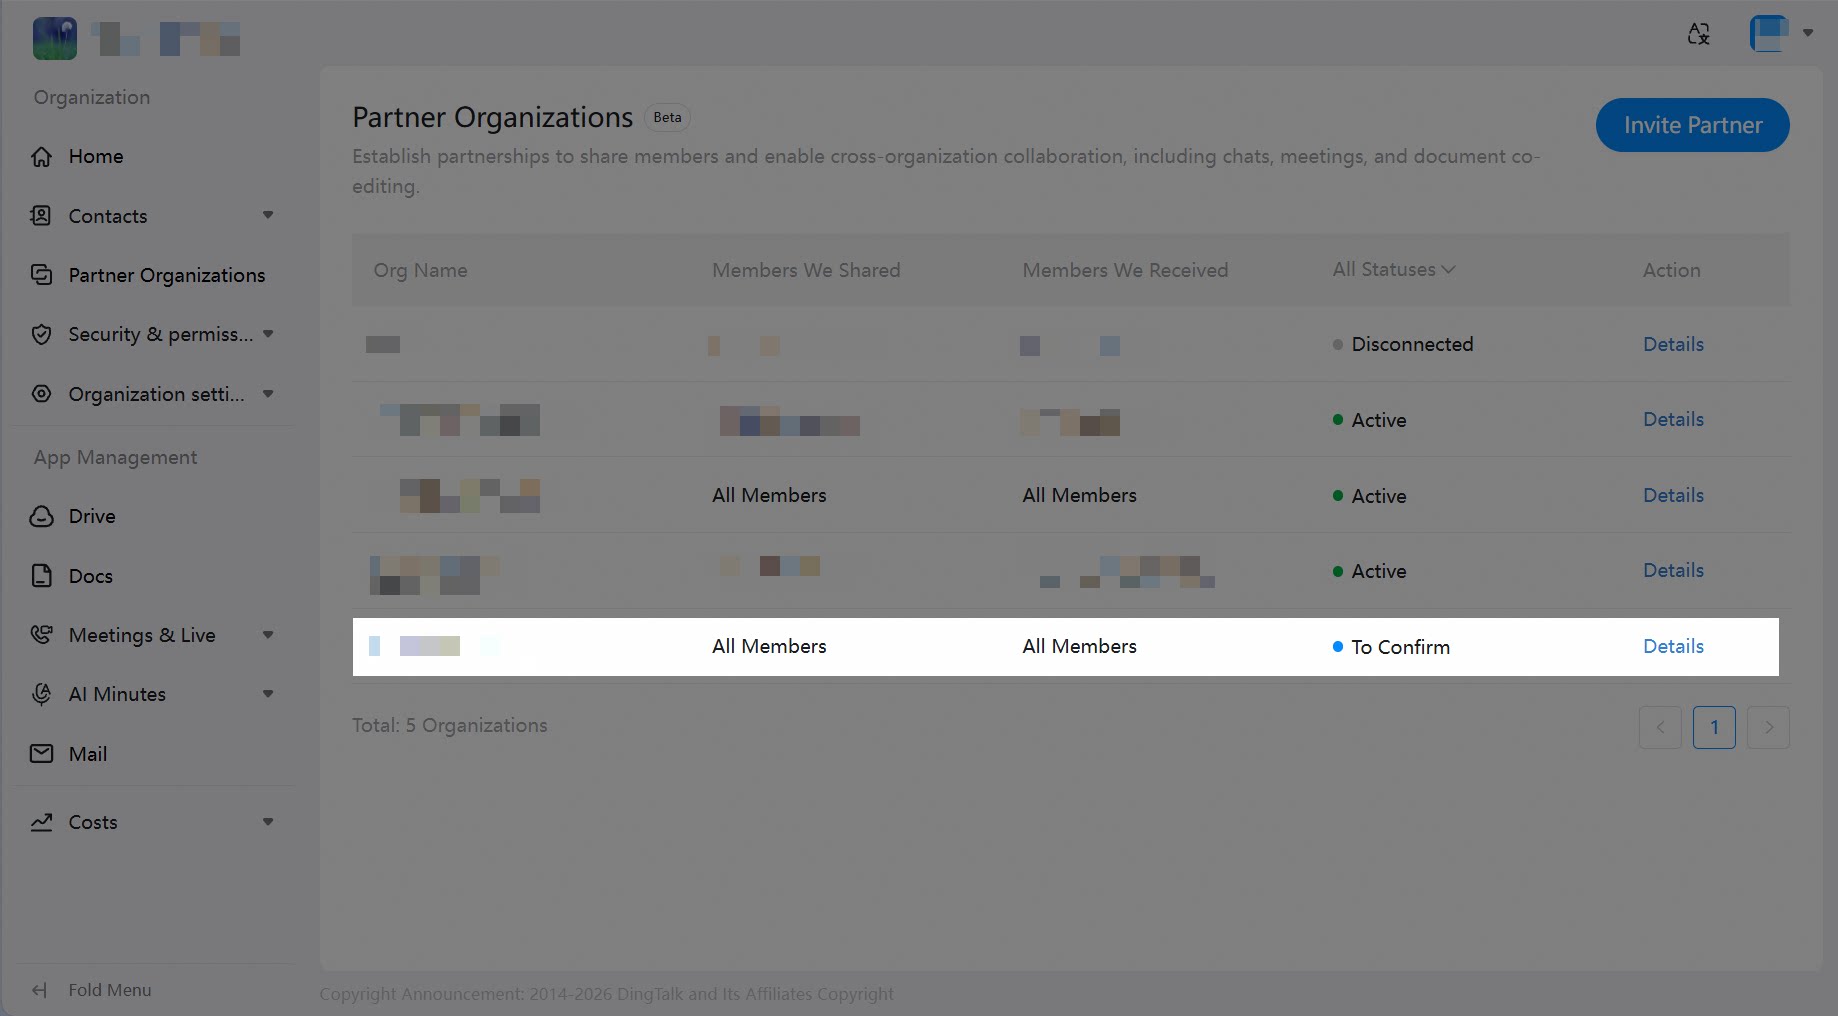
Task: Expand the Contacts submenu arrow
Action: coord(268,216)
